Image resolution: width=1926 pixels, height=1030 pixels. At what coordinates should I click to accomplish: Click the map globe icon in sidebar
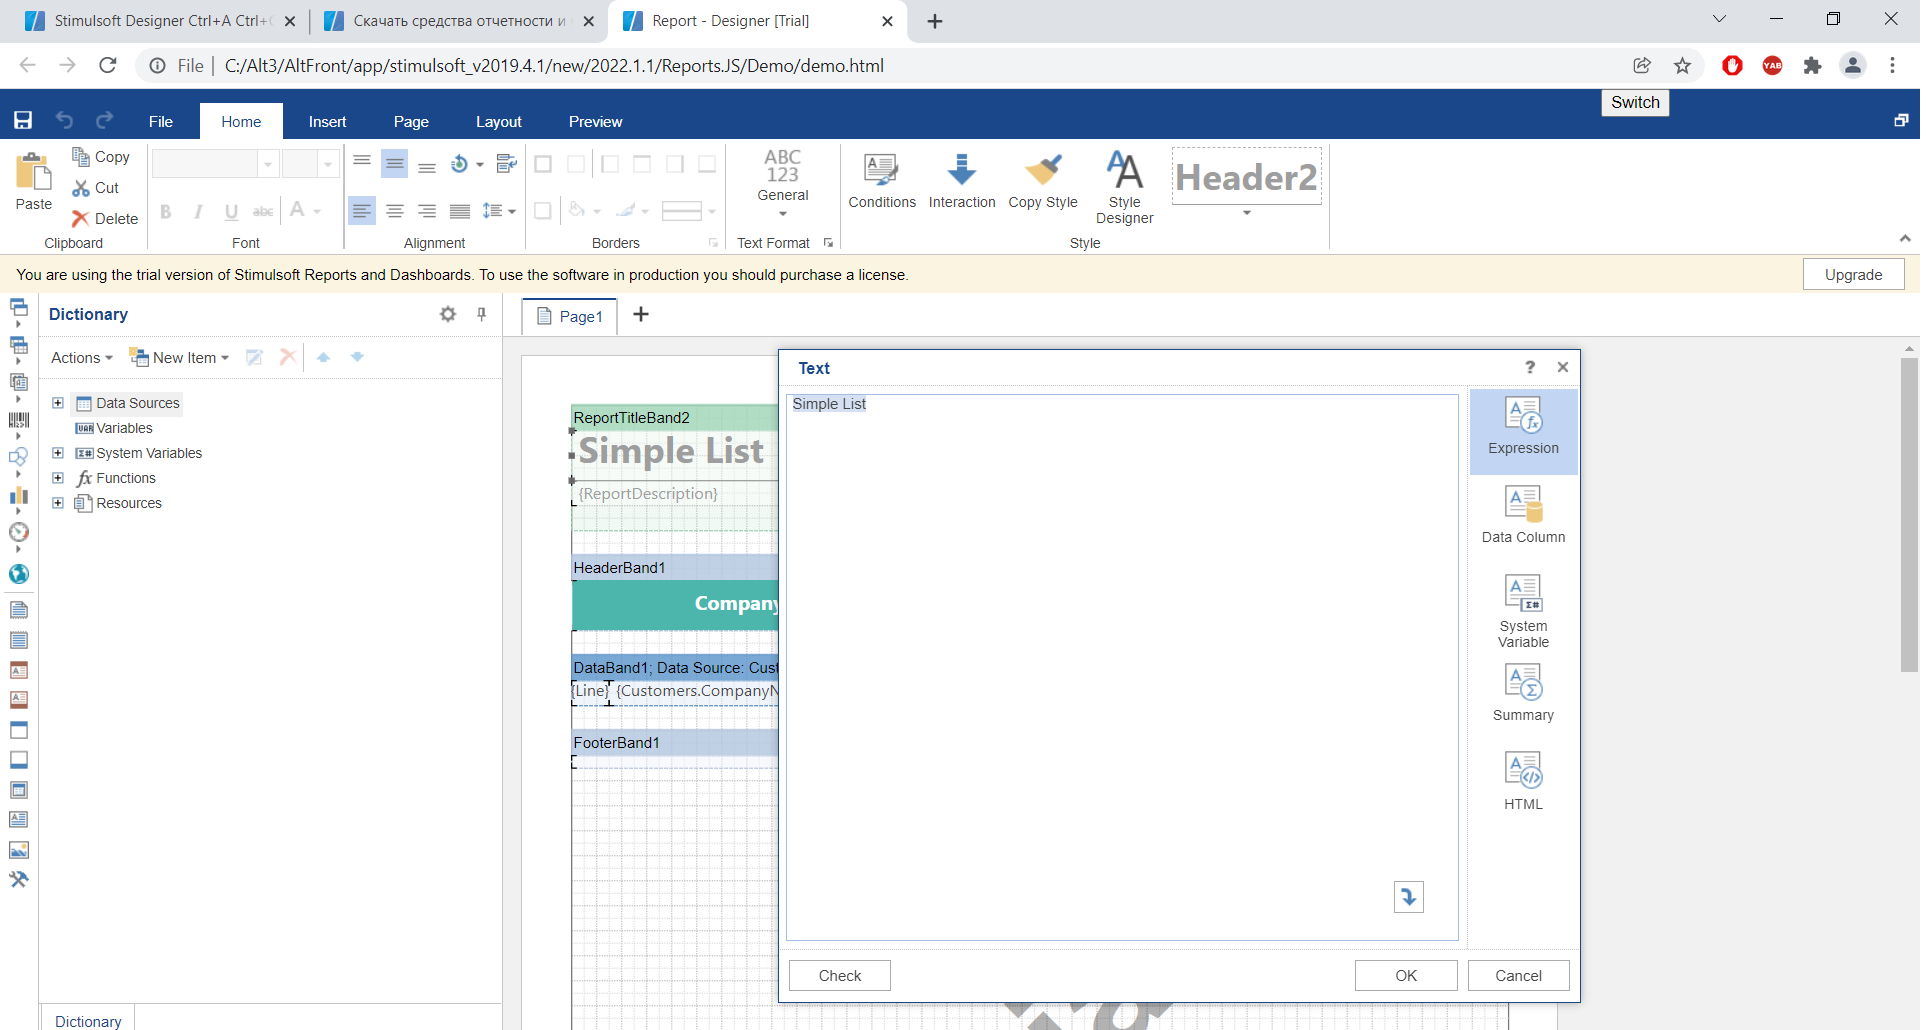pyautogui.click(x=18, y=574)
